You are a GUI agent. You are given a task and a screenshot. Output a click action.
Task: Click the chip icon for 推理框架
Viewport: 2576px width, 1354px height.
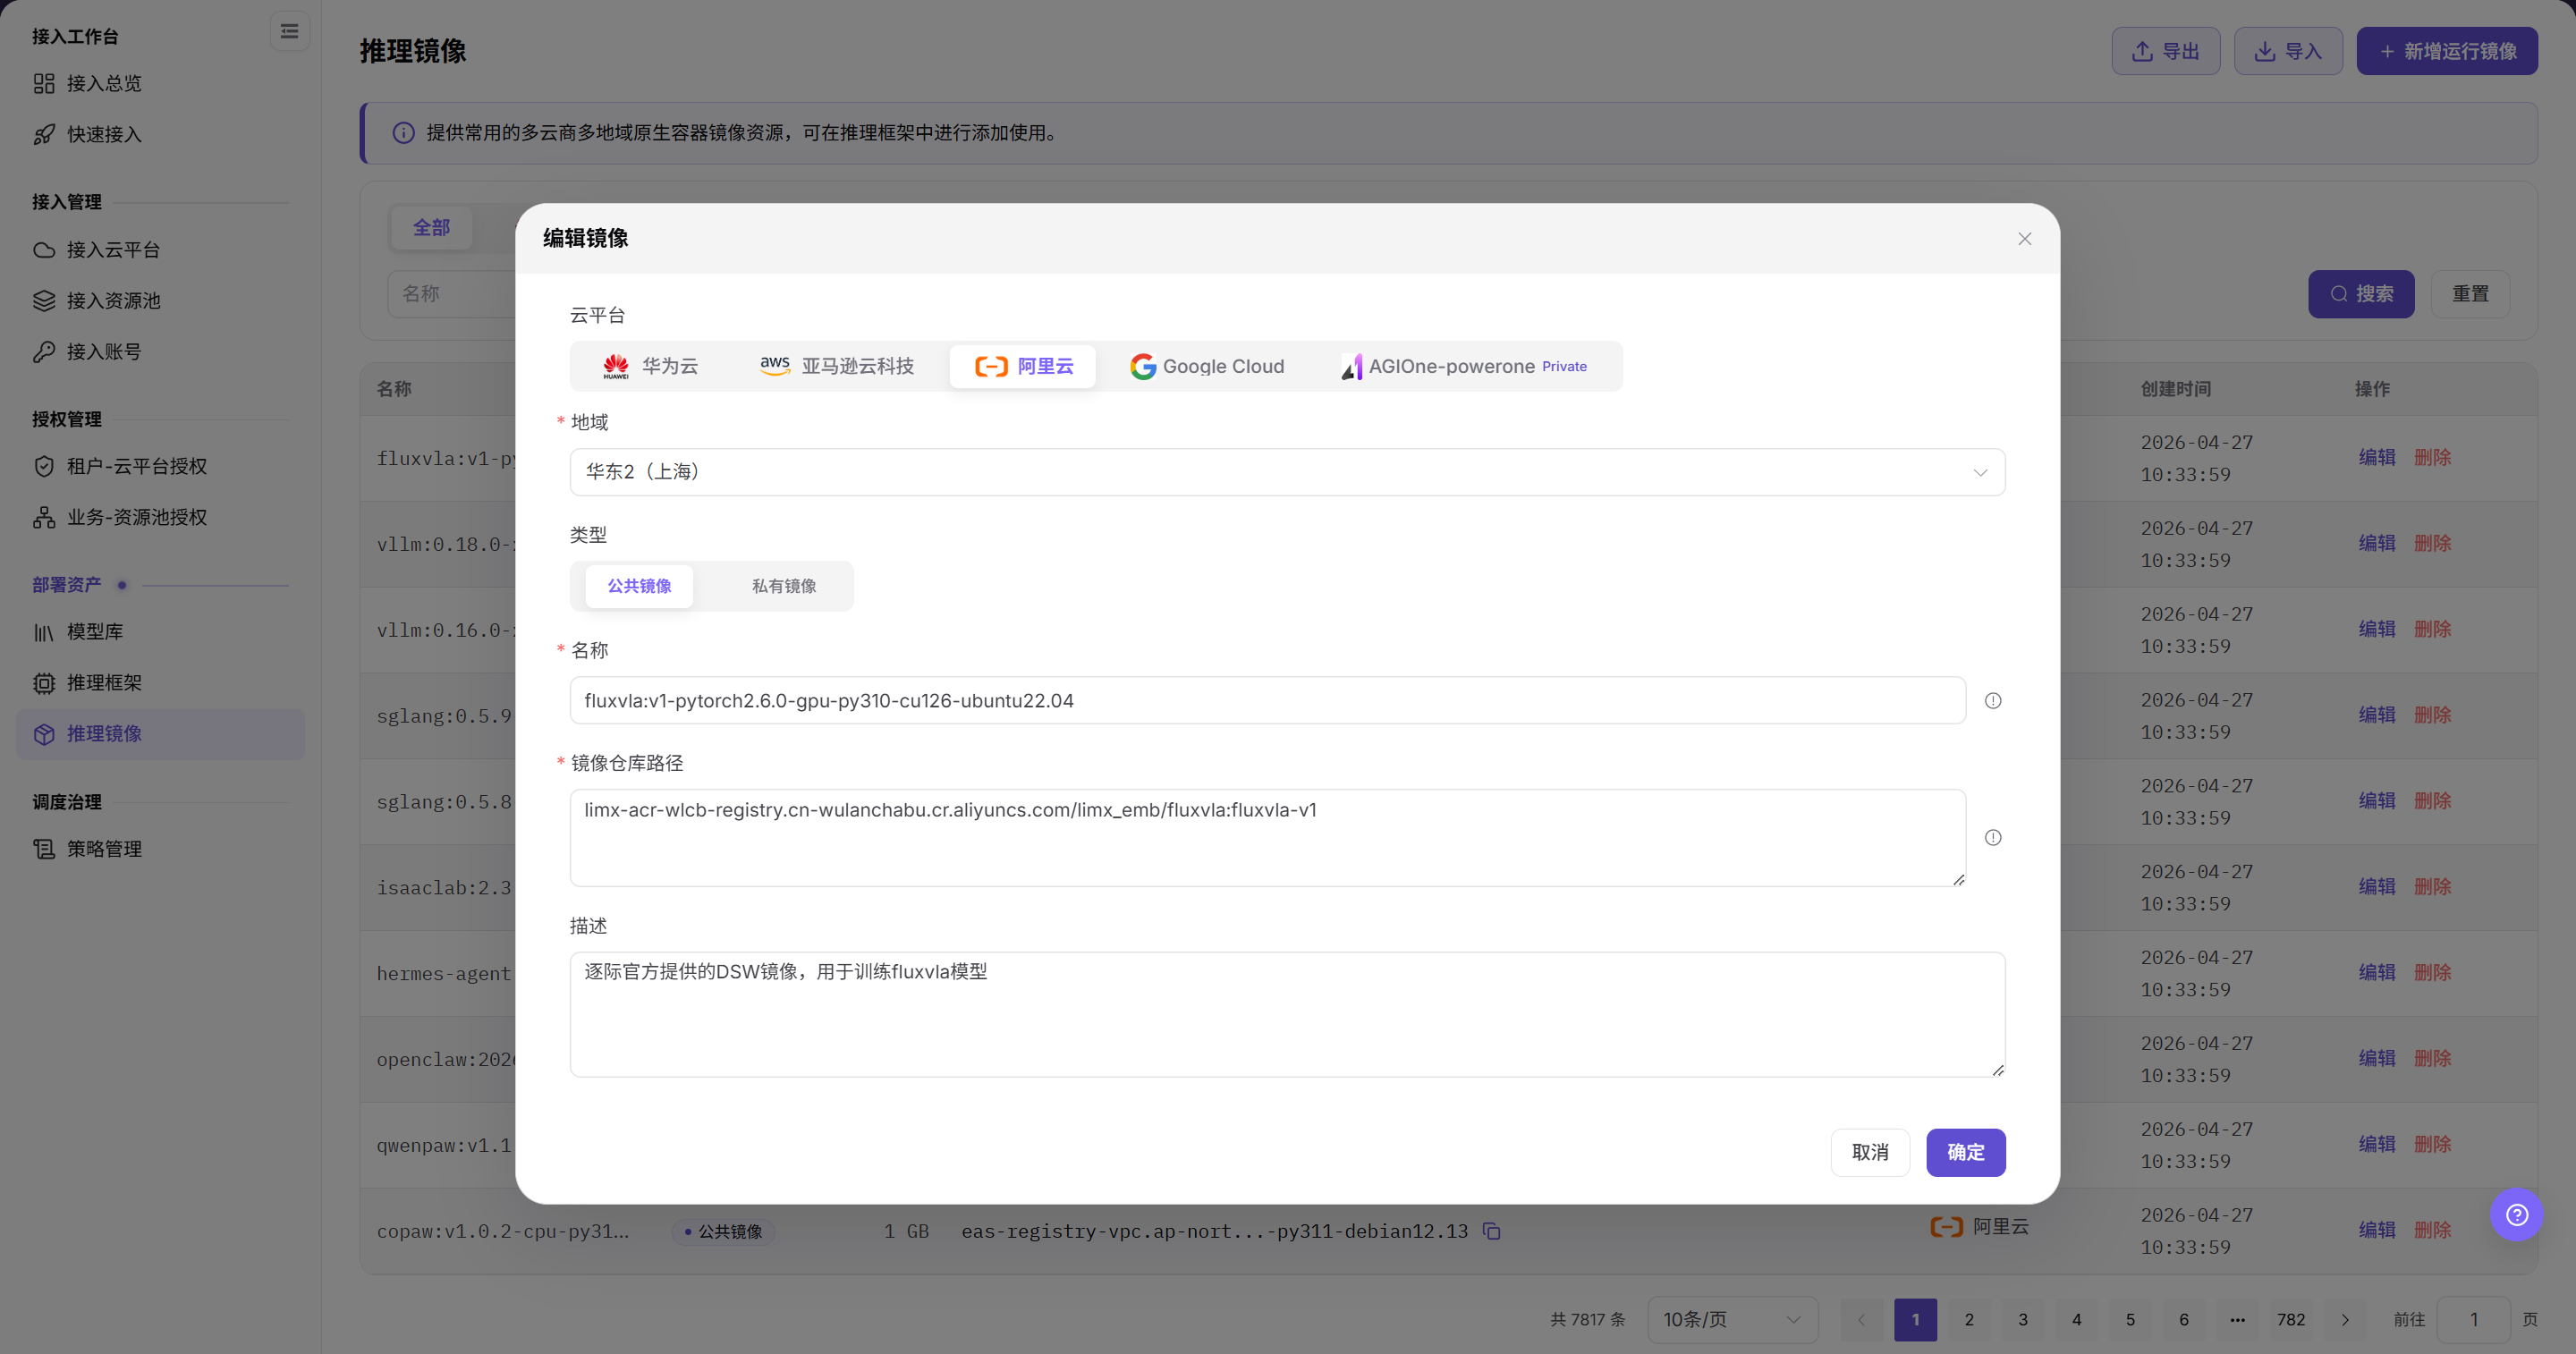[44, 683]
